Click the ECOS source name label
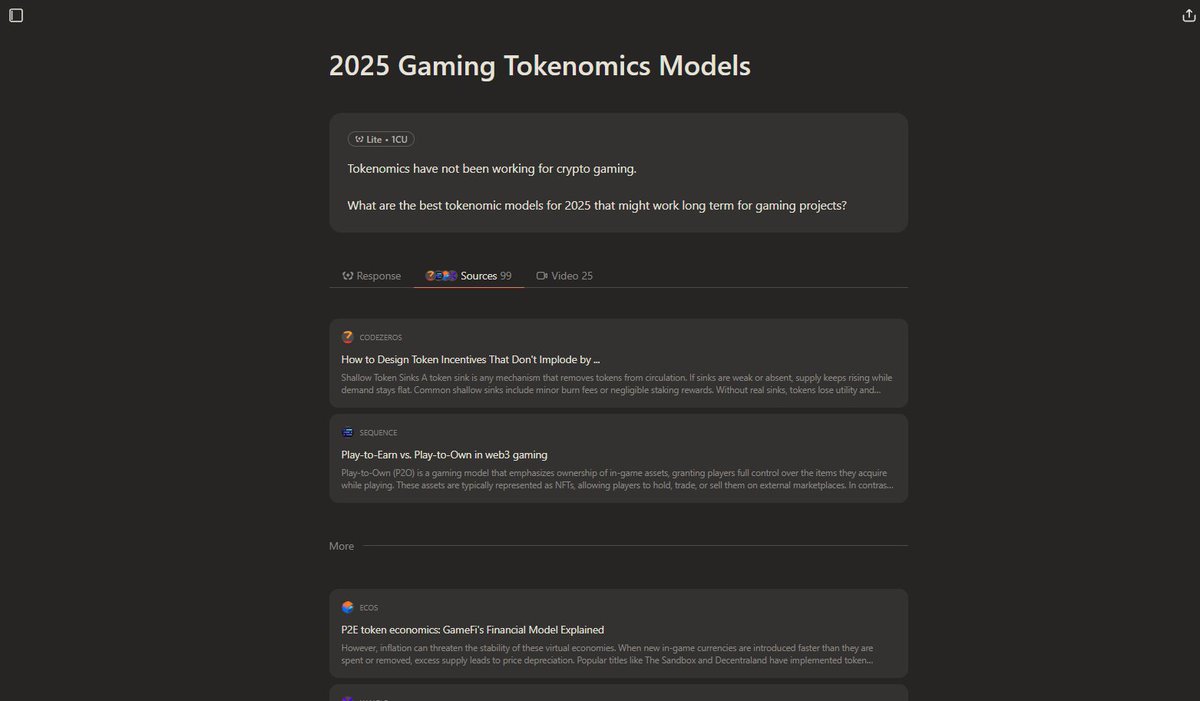1200x701 pixels. (x=369, y=608)
